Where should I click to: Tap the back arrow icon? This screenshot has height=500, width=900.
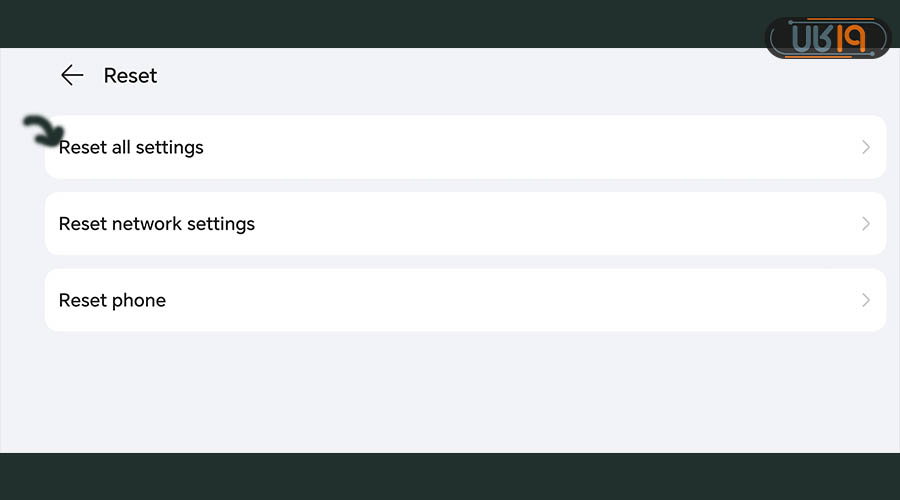(x=72, y=76)
